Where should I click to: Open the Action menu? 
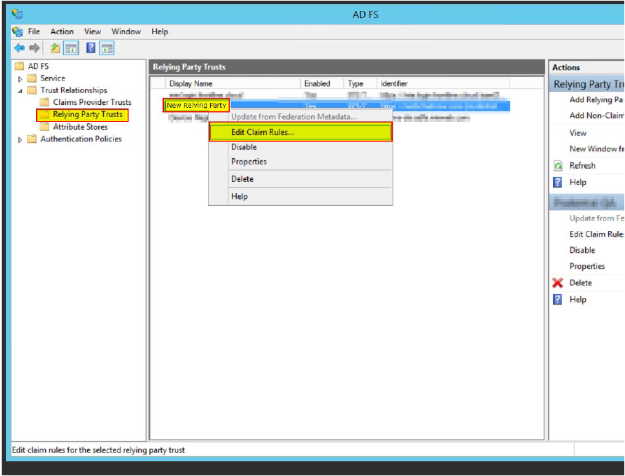tap(63, 32)
